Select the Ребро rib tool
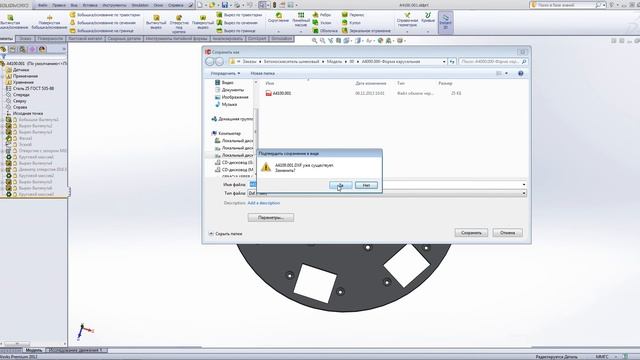The height and width of the screenshot is (360, 640). 322,15
